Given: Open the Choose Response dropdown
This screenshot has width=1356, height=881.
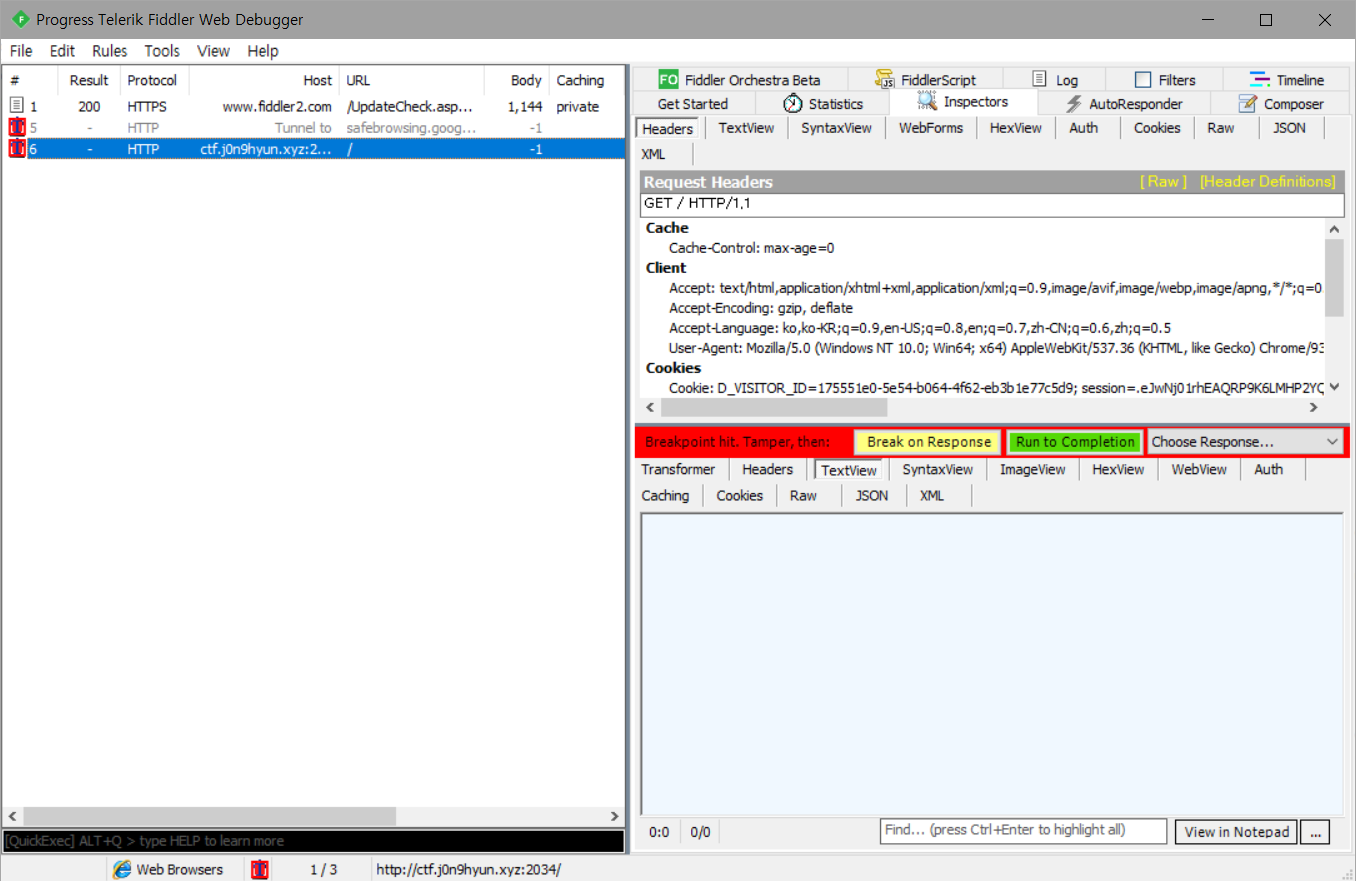Looking at the screenshot, I should (x=1245, y=441).
